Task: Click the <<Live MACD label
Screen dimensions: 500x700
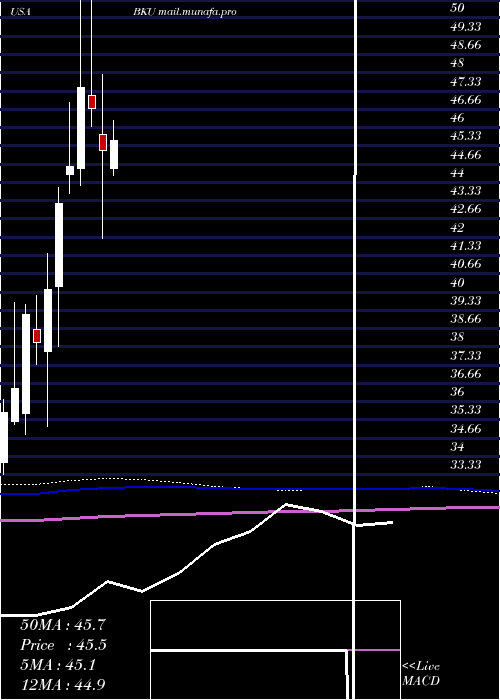Action: pyautogui.click(x=421, y=673)
